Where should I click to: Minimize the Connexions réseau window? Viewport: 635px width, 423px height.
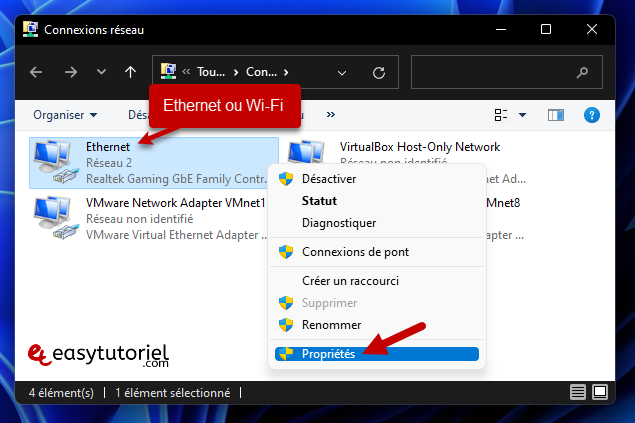[501, 30]
